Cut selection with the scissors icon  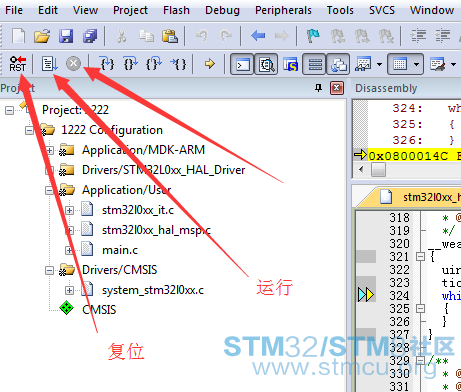coord(121,36)
